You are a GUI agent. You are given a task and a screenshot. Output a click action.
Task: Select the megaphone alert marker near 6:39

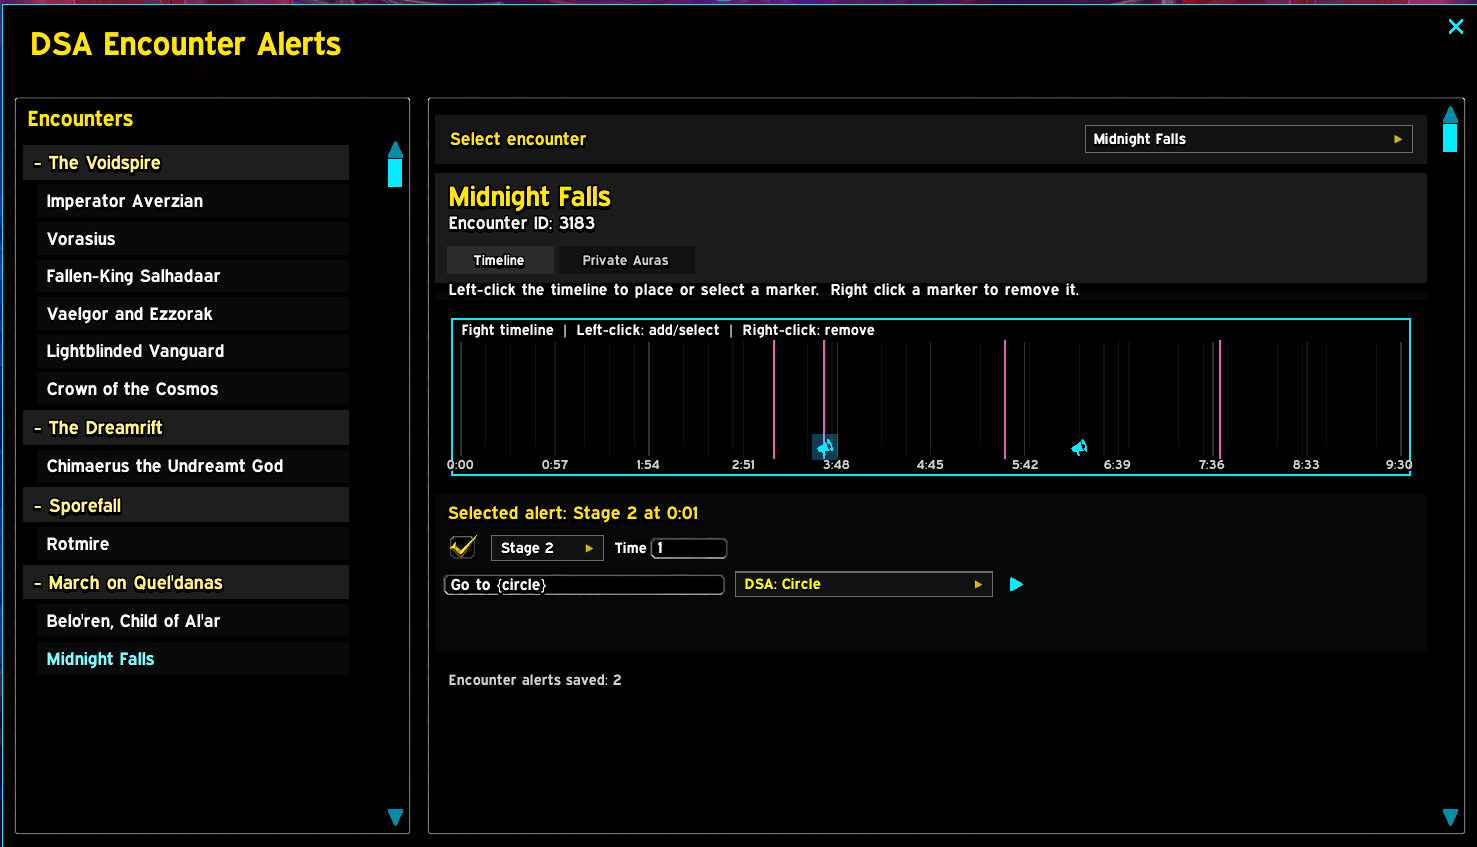[1080, 447]
